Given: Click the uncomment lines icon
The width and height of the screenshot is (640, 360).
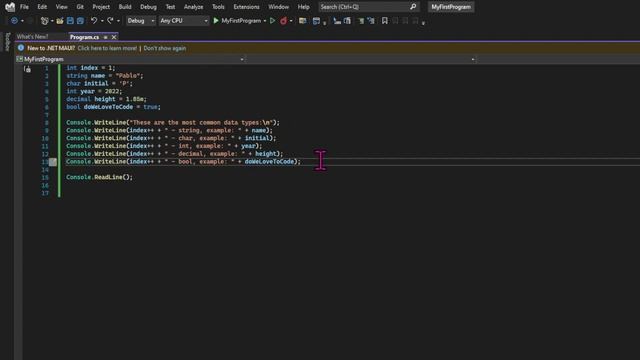Looking at the screenshot, I should click(371, 21).
